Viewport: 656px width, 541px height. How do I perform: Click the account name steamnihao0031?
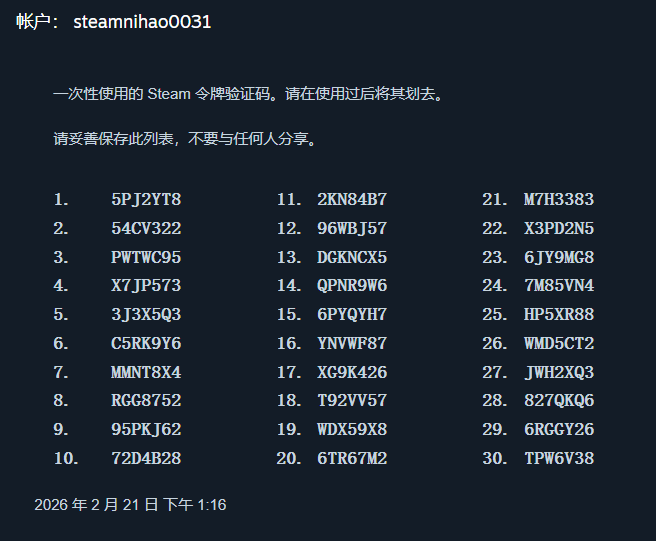[142, 22]
